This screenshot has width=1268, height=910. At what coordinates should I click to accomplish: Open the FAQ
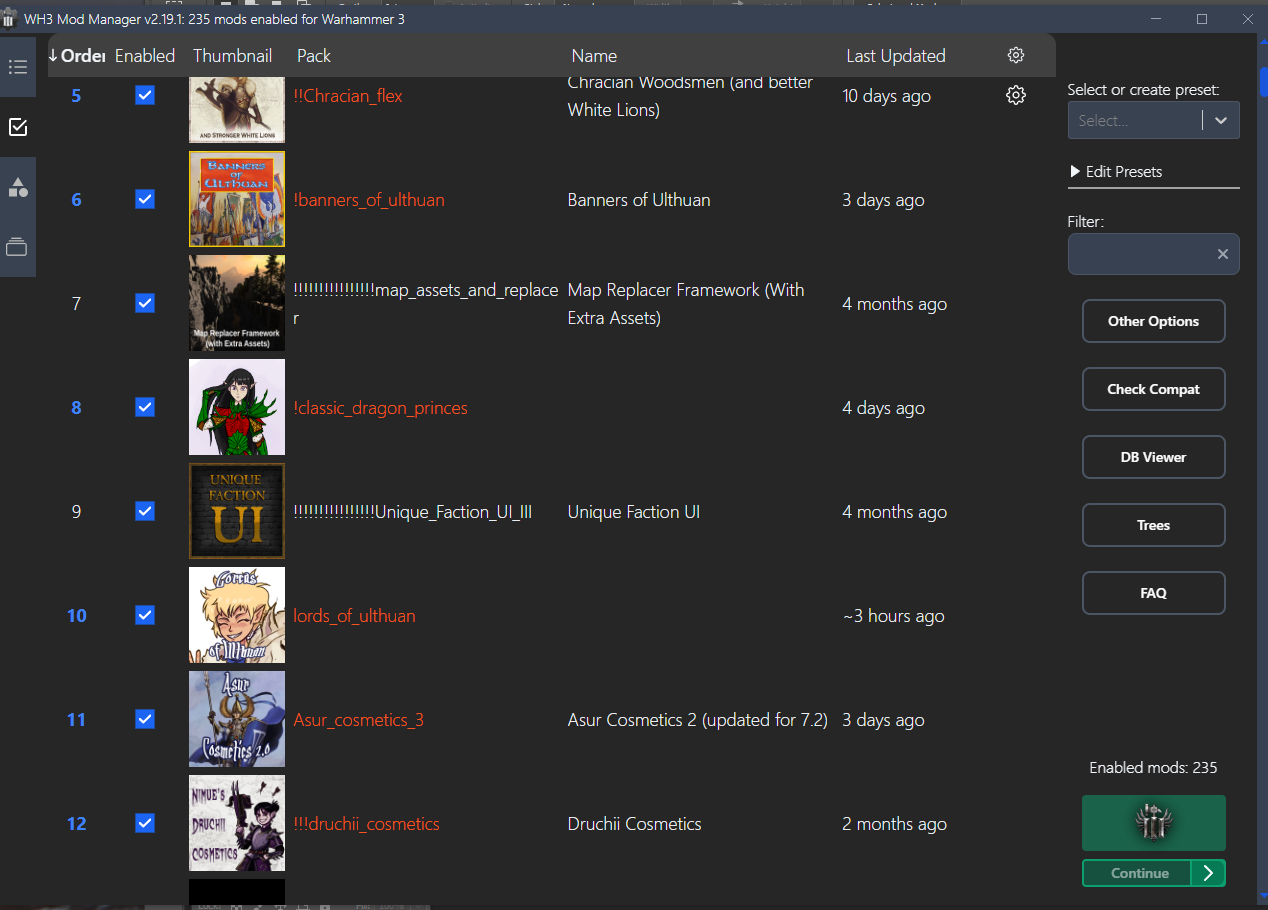coord(1153,593)
